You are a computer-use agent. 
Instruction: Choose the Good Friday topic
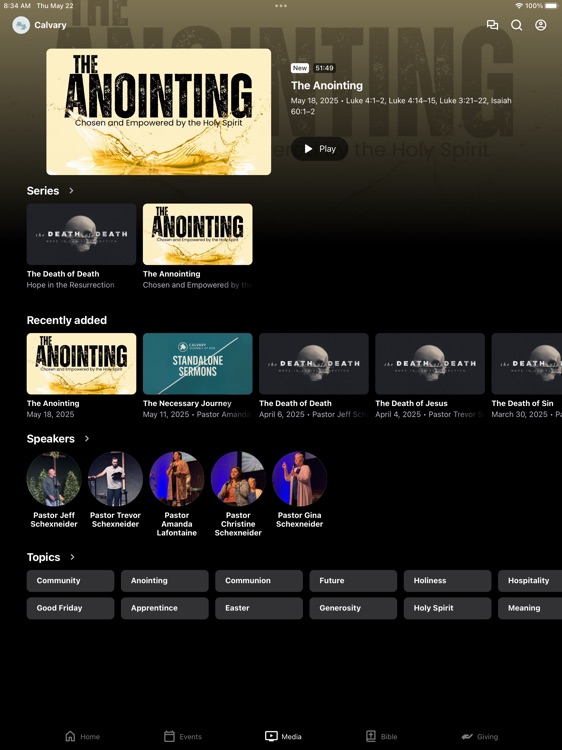click(x=70, y=608)
